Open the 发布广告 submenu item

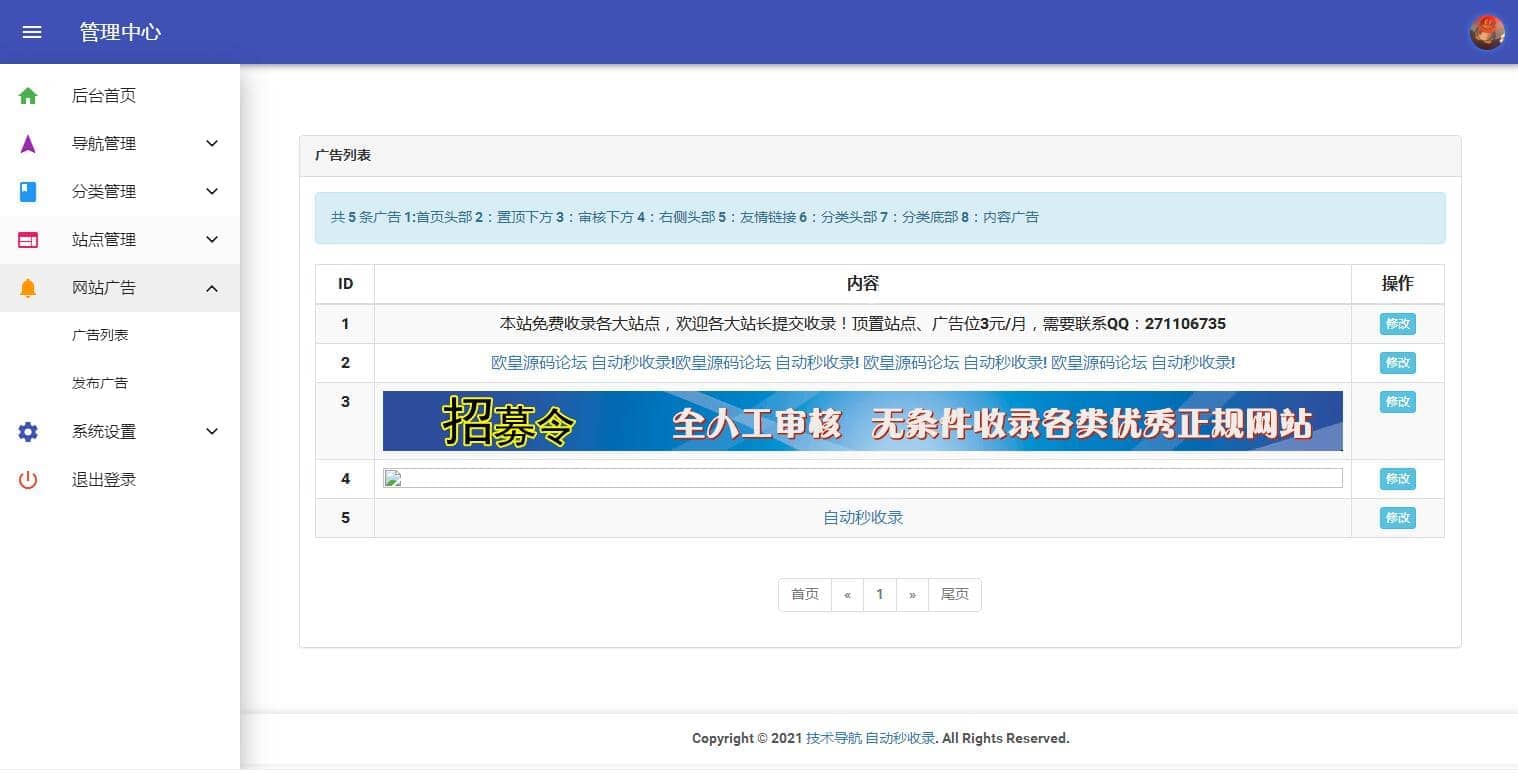click(x=100, y=384)
